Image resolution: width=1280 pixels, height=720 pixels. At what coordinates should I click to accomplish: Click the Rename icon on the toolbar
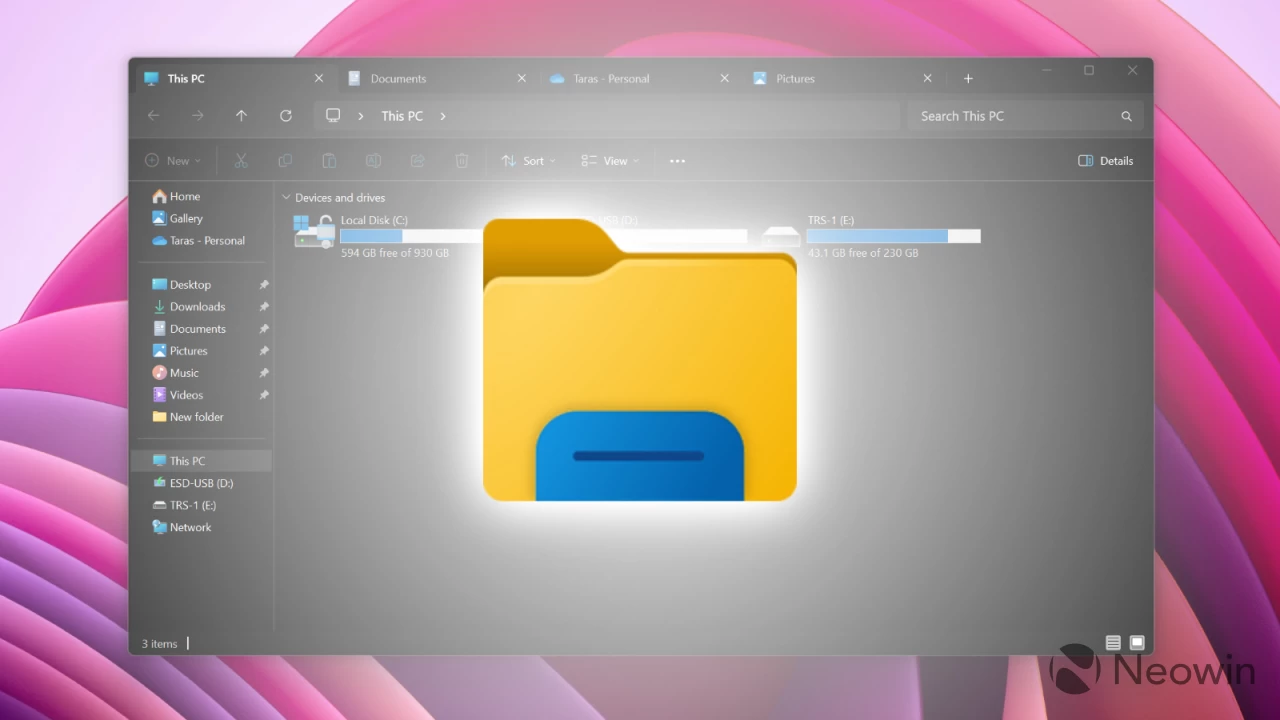(373, 160)
